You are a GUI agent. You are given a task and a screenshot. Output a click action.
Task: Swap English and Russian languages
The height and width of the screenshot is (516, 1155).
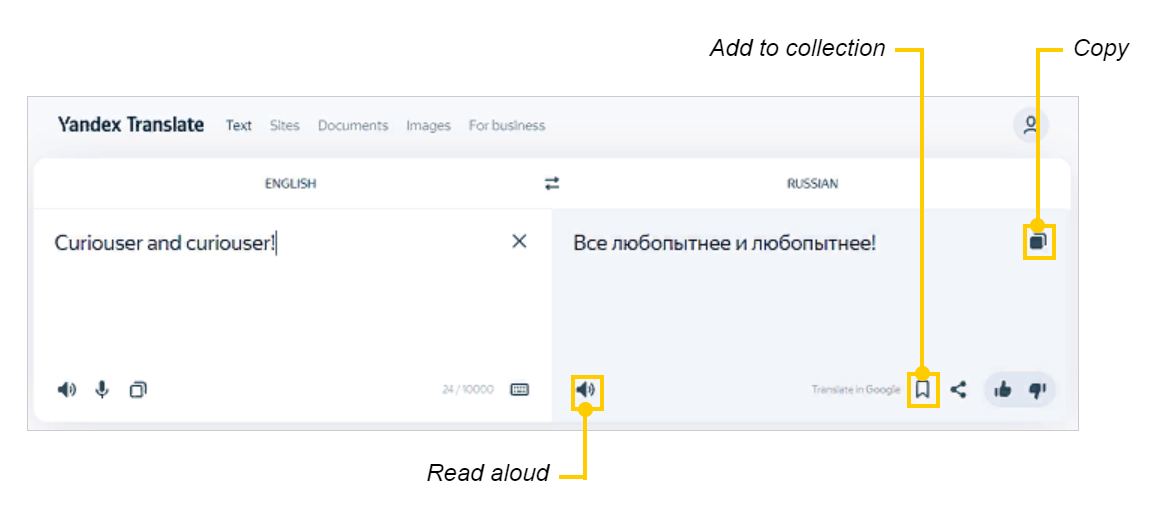(x=552, y=184)
